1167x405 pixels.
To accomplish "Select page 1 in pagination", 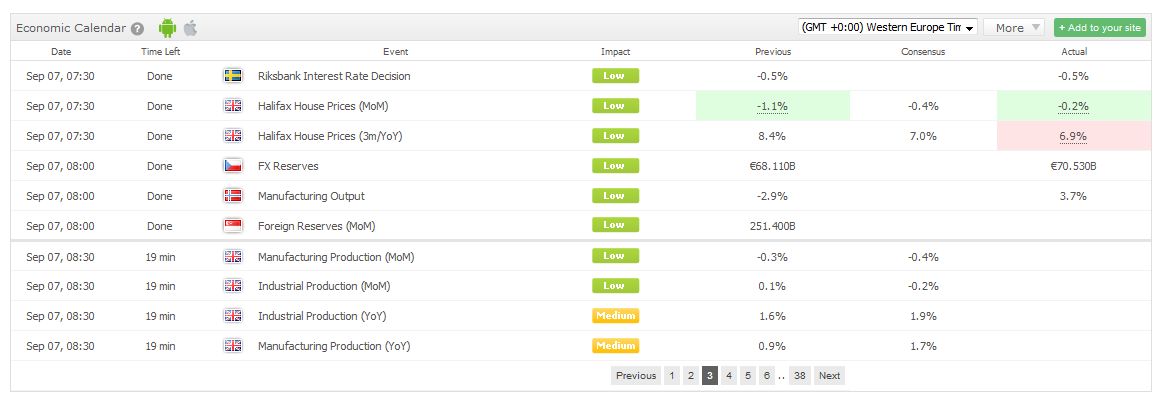I will tap(671, 376).
